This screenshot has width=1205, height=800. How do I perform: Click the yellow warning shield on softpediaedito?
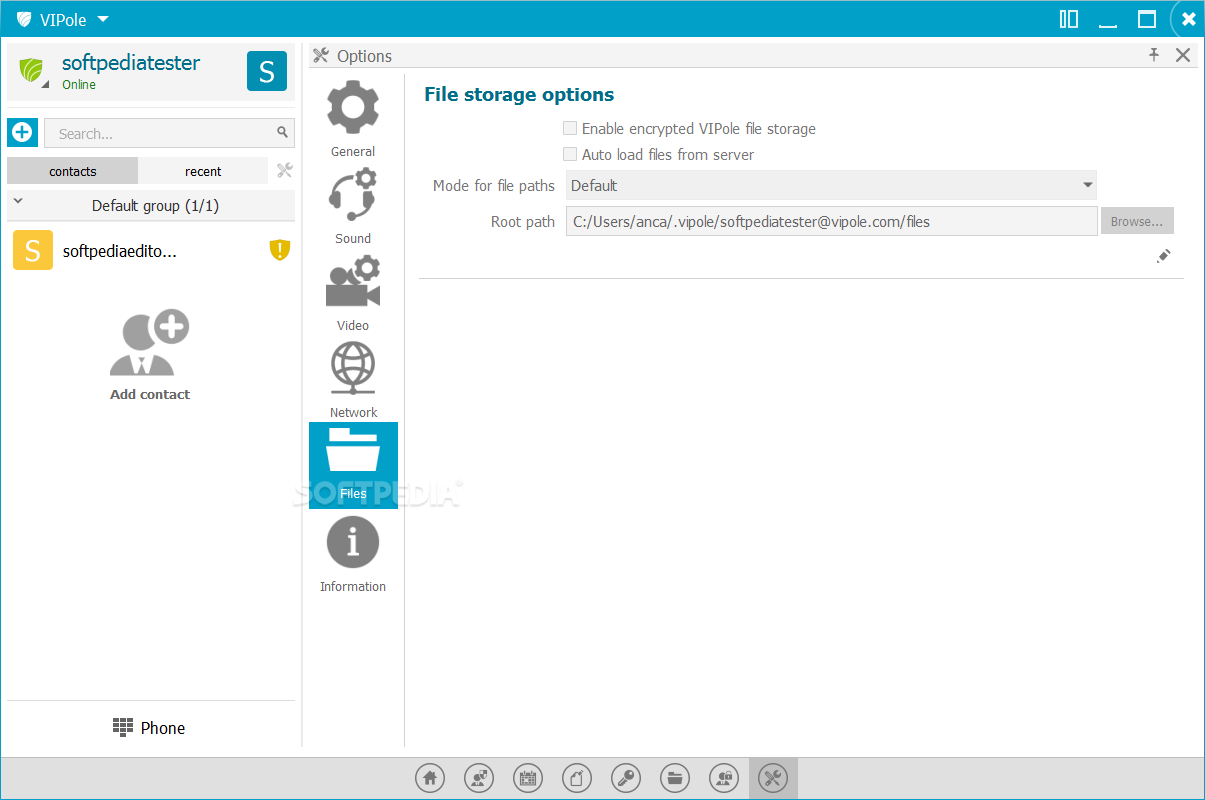point(279,250)
